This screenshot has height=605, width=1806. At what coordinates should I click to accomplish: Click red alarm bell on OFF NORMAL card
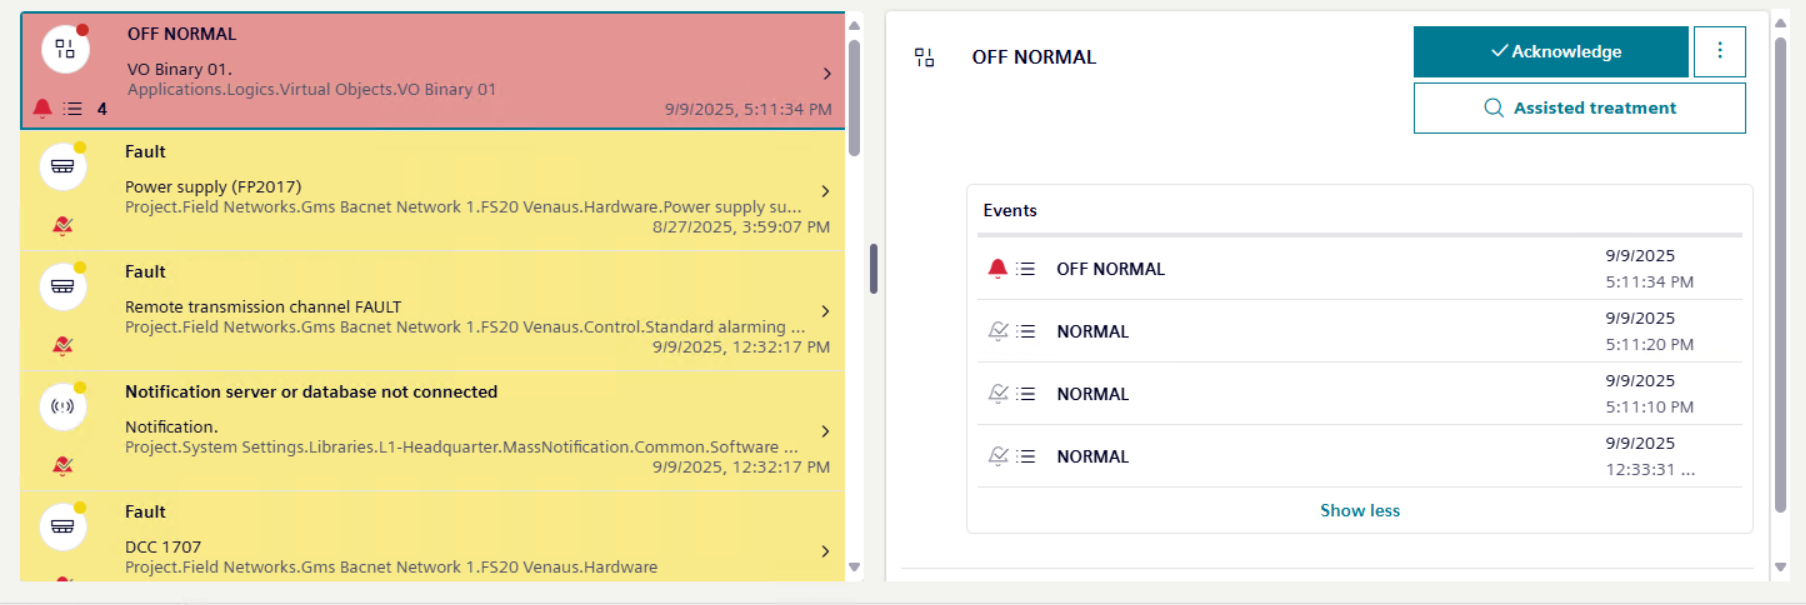[42, 108]
